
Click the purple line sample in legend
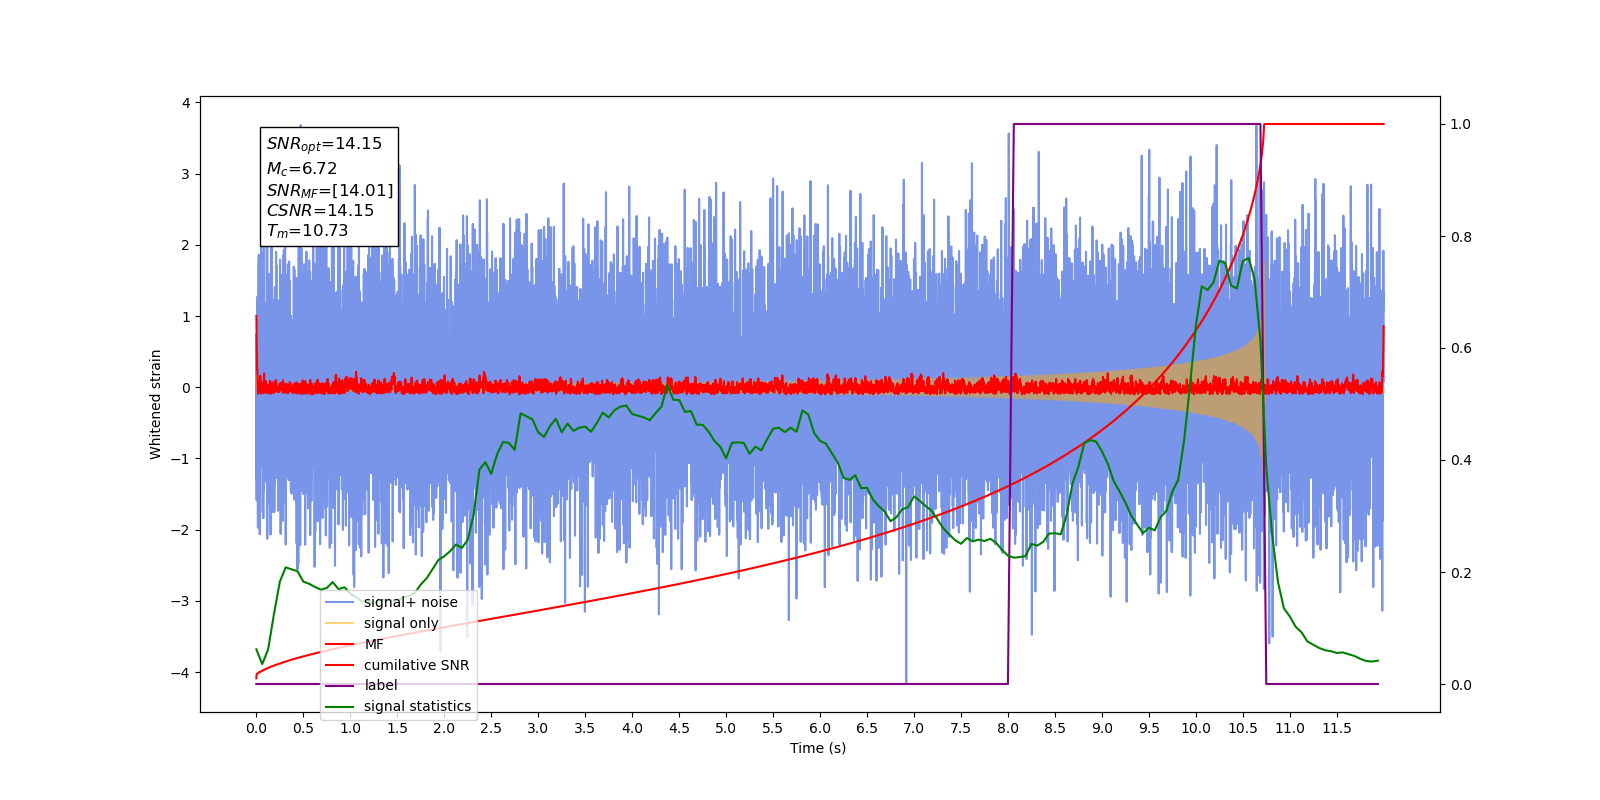click(341, 685)
